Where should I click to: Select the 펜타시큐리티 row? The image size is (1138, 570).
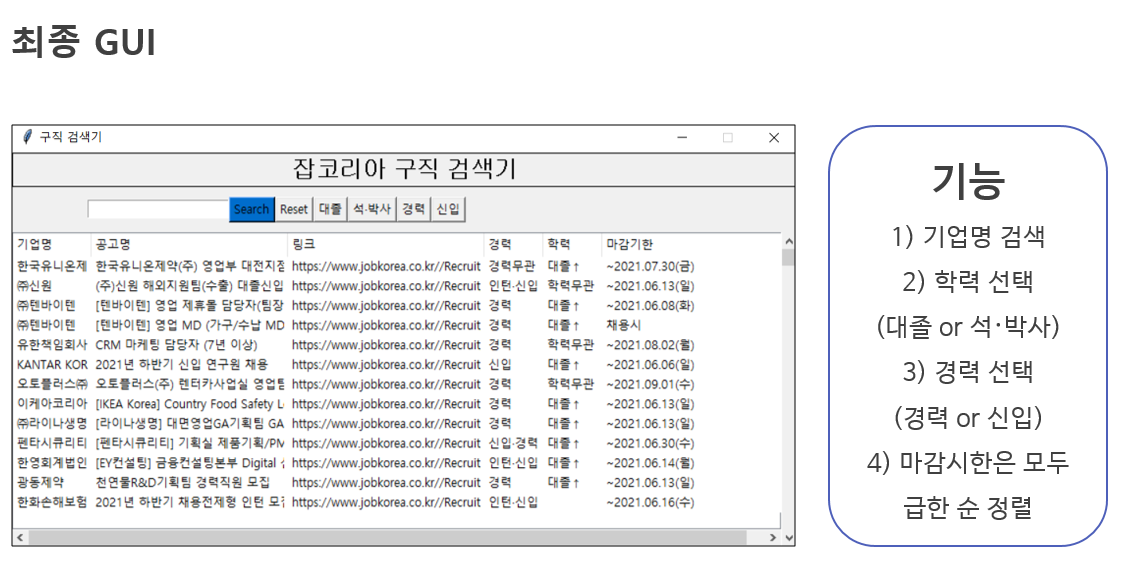click(396, 443)
